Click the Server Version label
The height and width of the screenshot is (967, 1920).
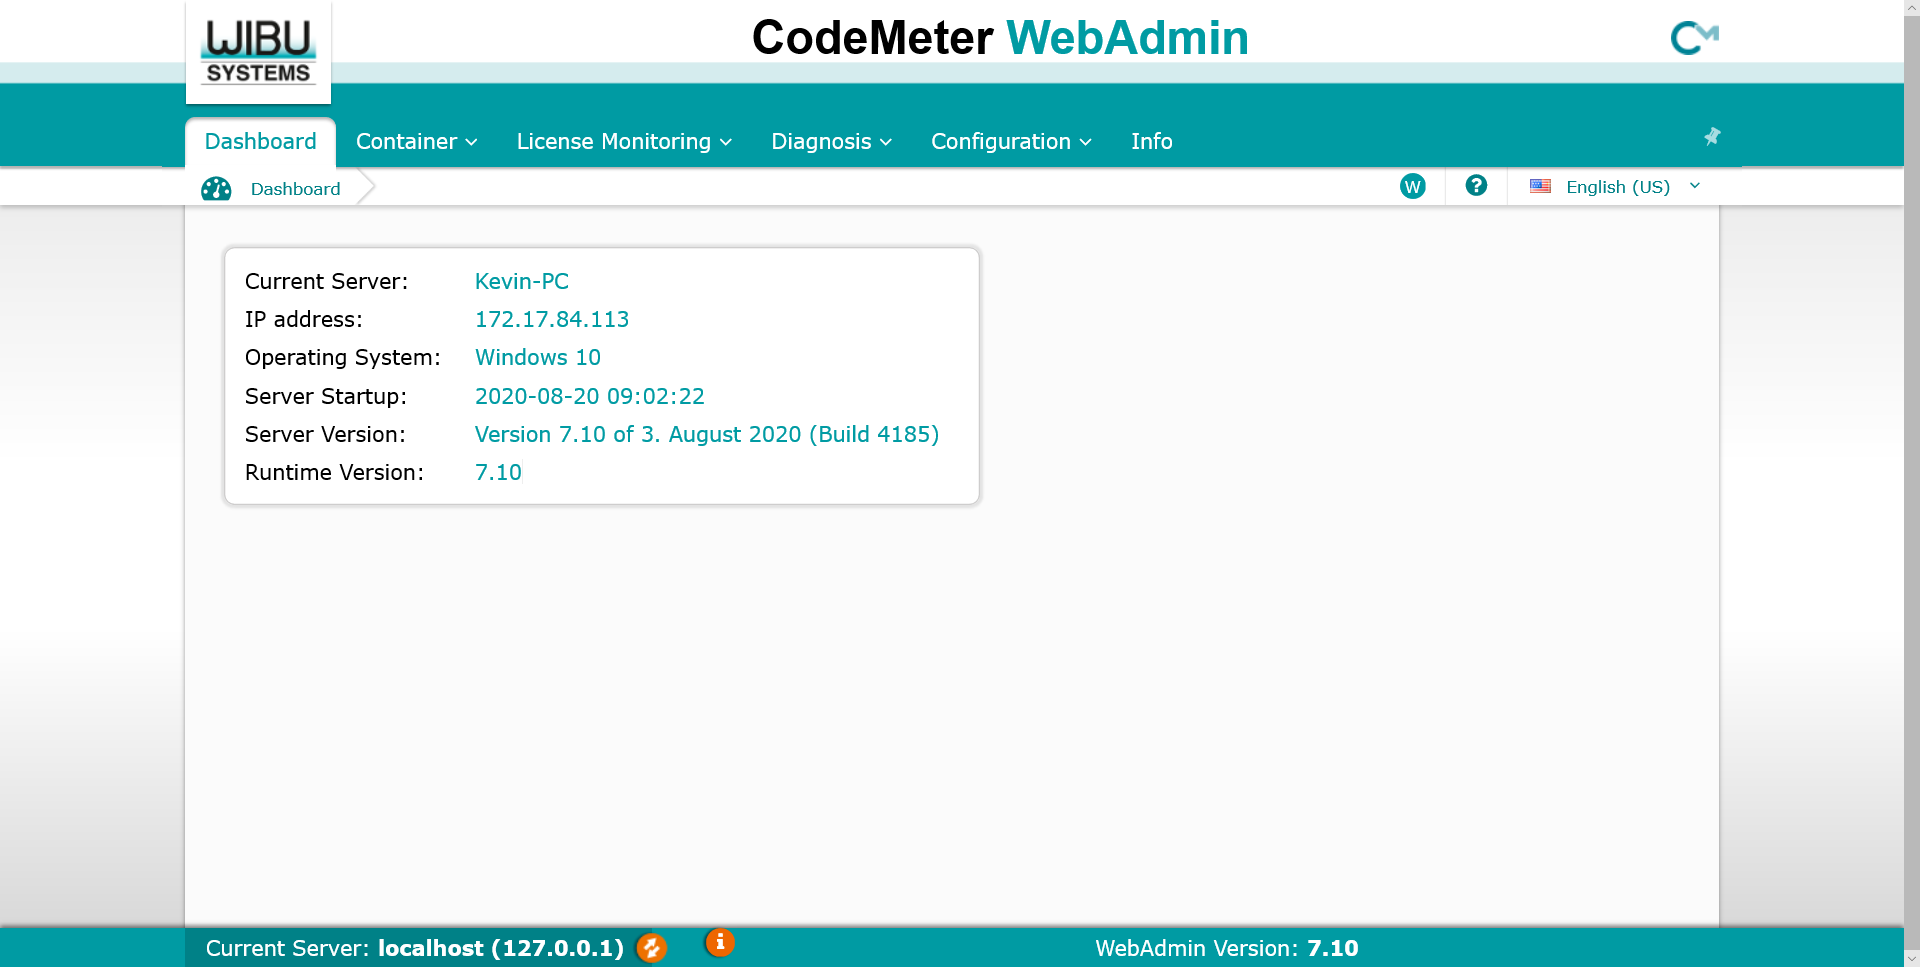click(325, 434)
